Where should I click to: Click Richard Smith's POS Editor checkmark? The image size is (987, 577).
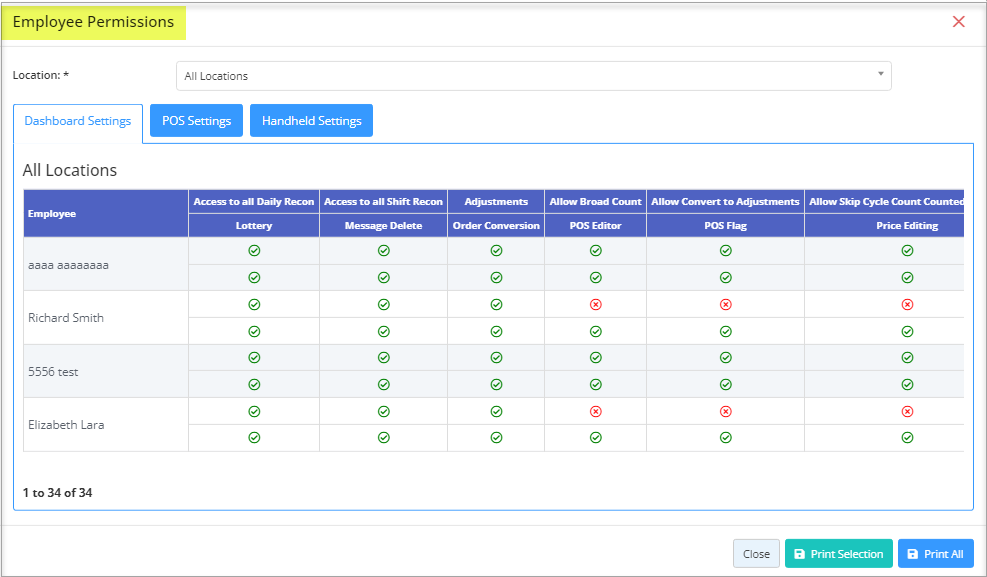coord(595,332)
